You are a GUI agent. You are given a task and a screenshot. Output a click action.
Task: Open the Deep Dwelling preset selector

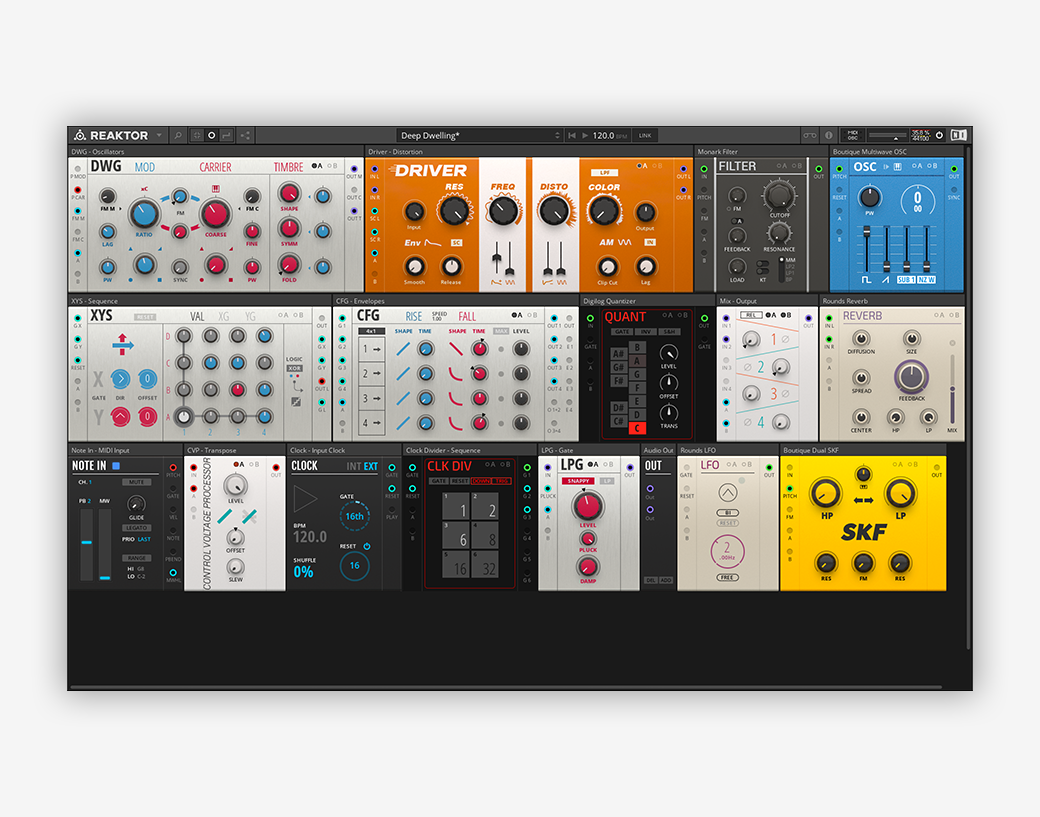click(x=480, y=135)
